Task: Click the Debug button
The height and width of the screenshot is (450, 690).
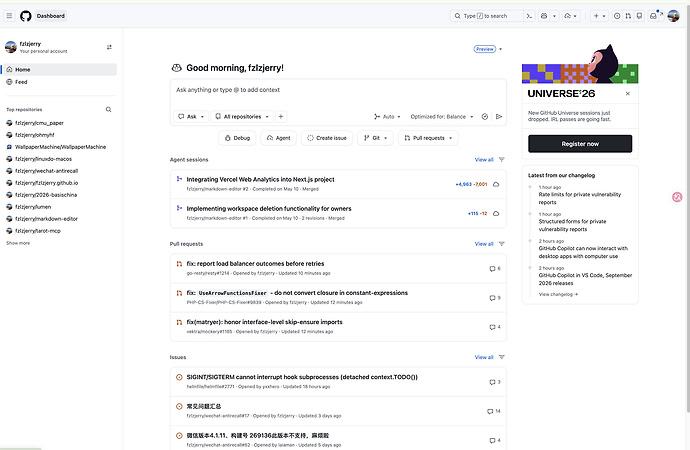Action: point(237,138)
